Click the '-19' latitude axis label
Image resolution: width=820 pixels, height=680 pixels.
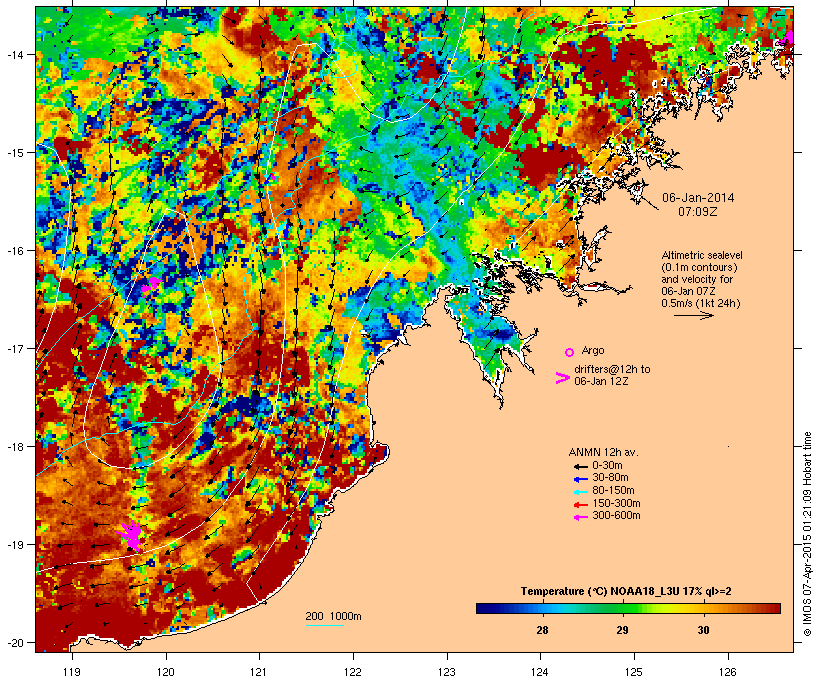(x=14, y=545)
